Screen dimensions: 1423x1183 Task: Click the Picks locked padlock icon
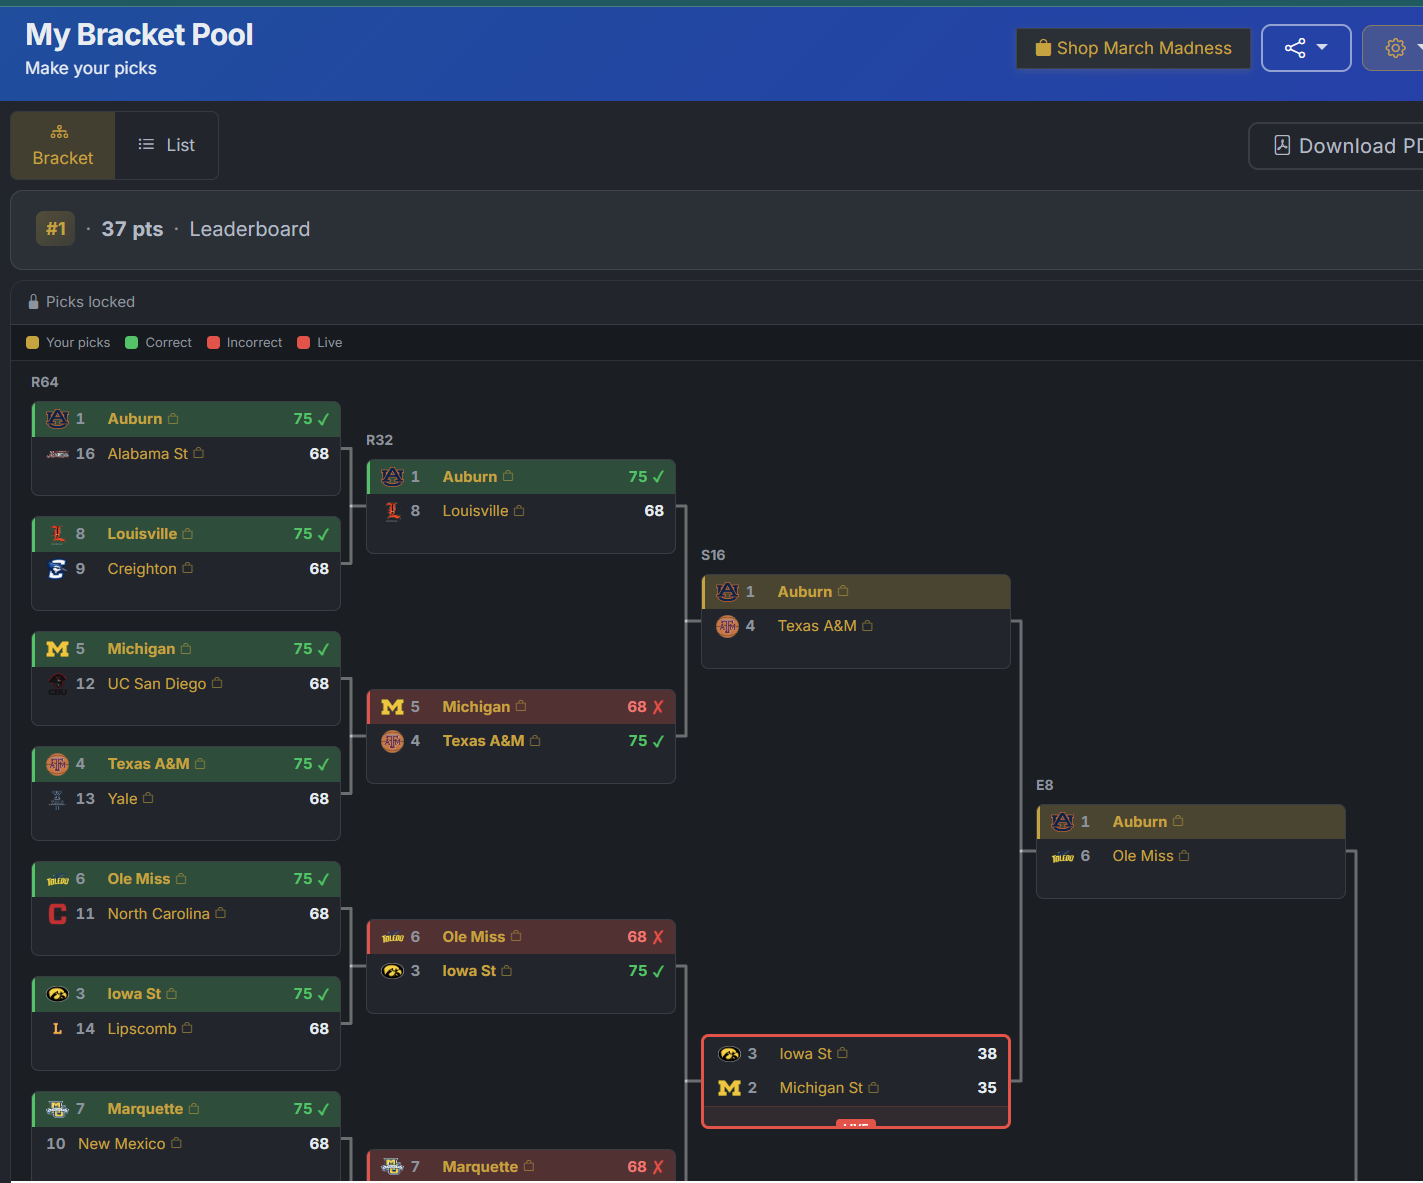click(33, 302)
